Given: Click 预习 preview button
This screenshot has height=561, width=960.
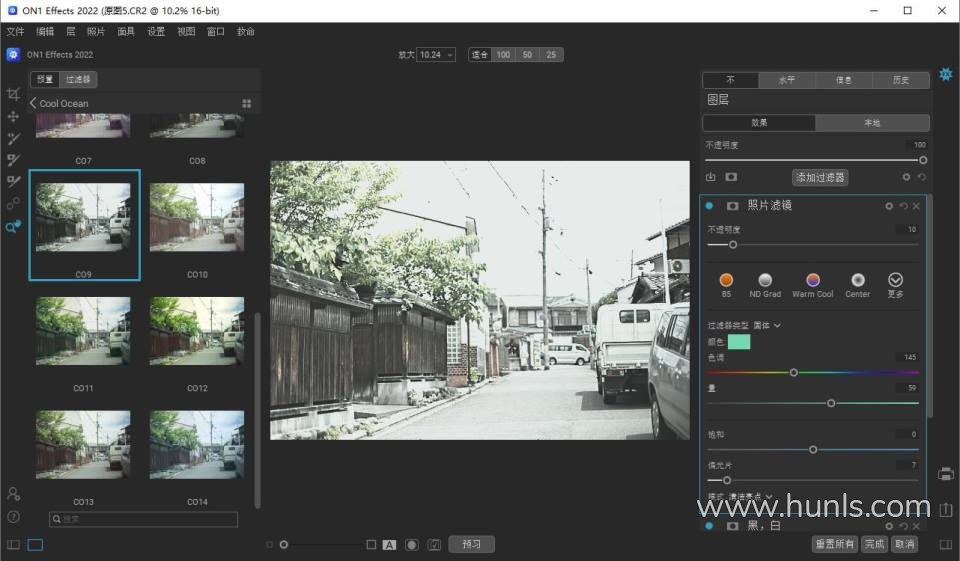Looking at the screenshot, I should (471, 544).
